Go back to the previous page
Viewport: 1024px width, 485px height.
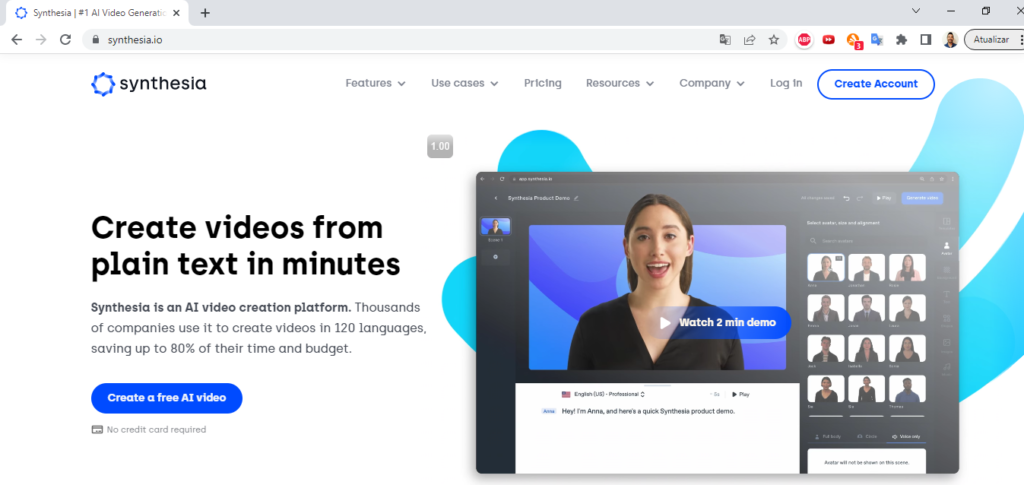coord(17,40)
